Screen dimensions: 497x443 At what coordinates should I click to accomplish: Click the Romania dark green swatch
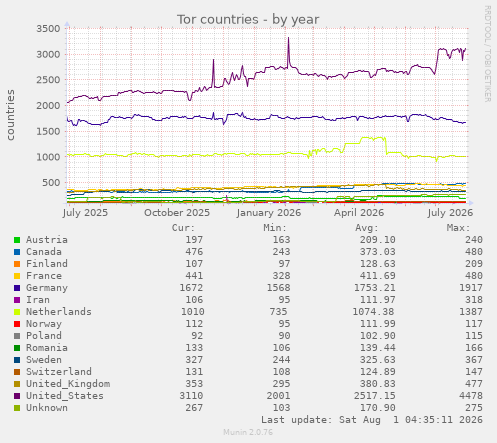[x=17, y=348]
